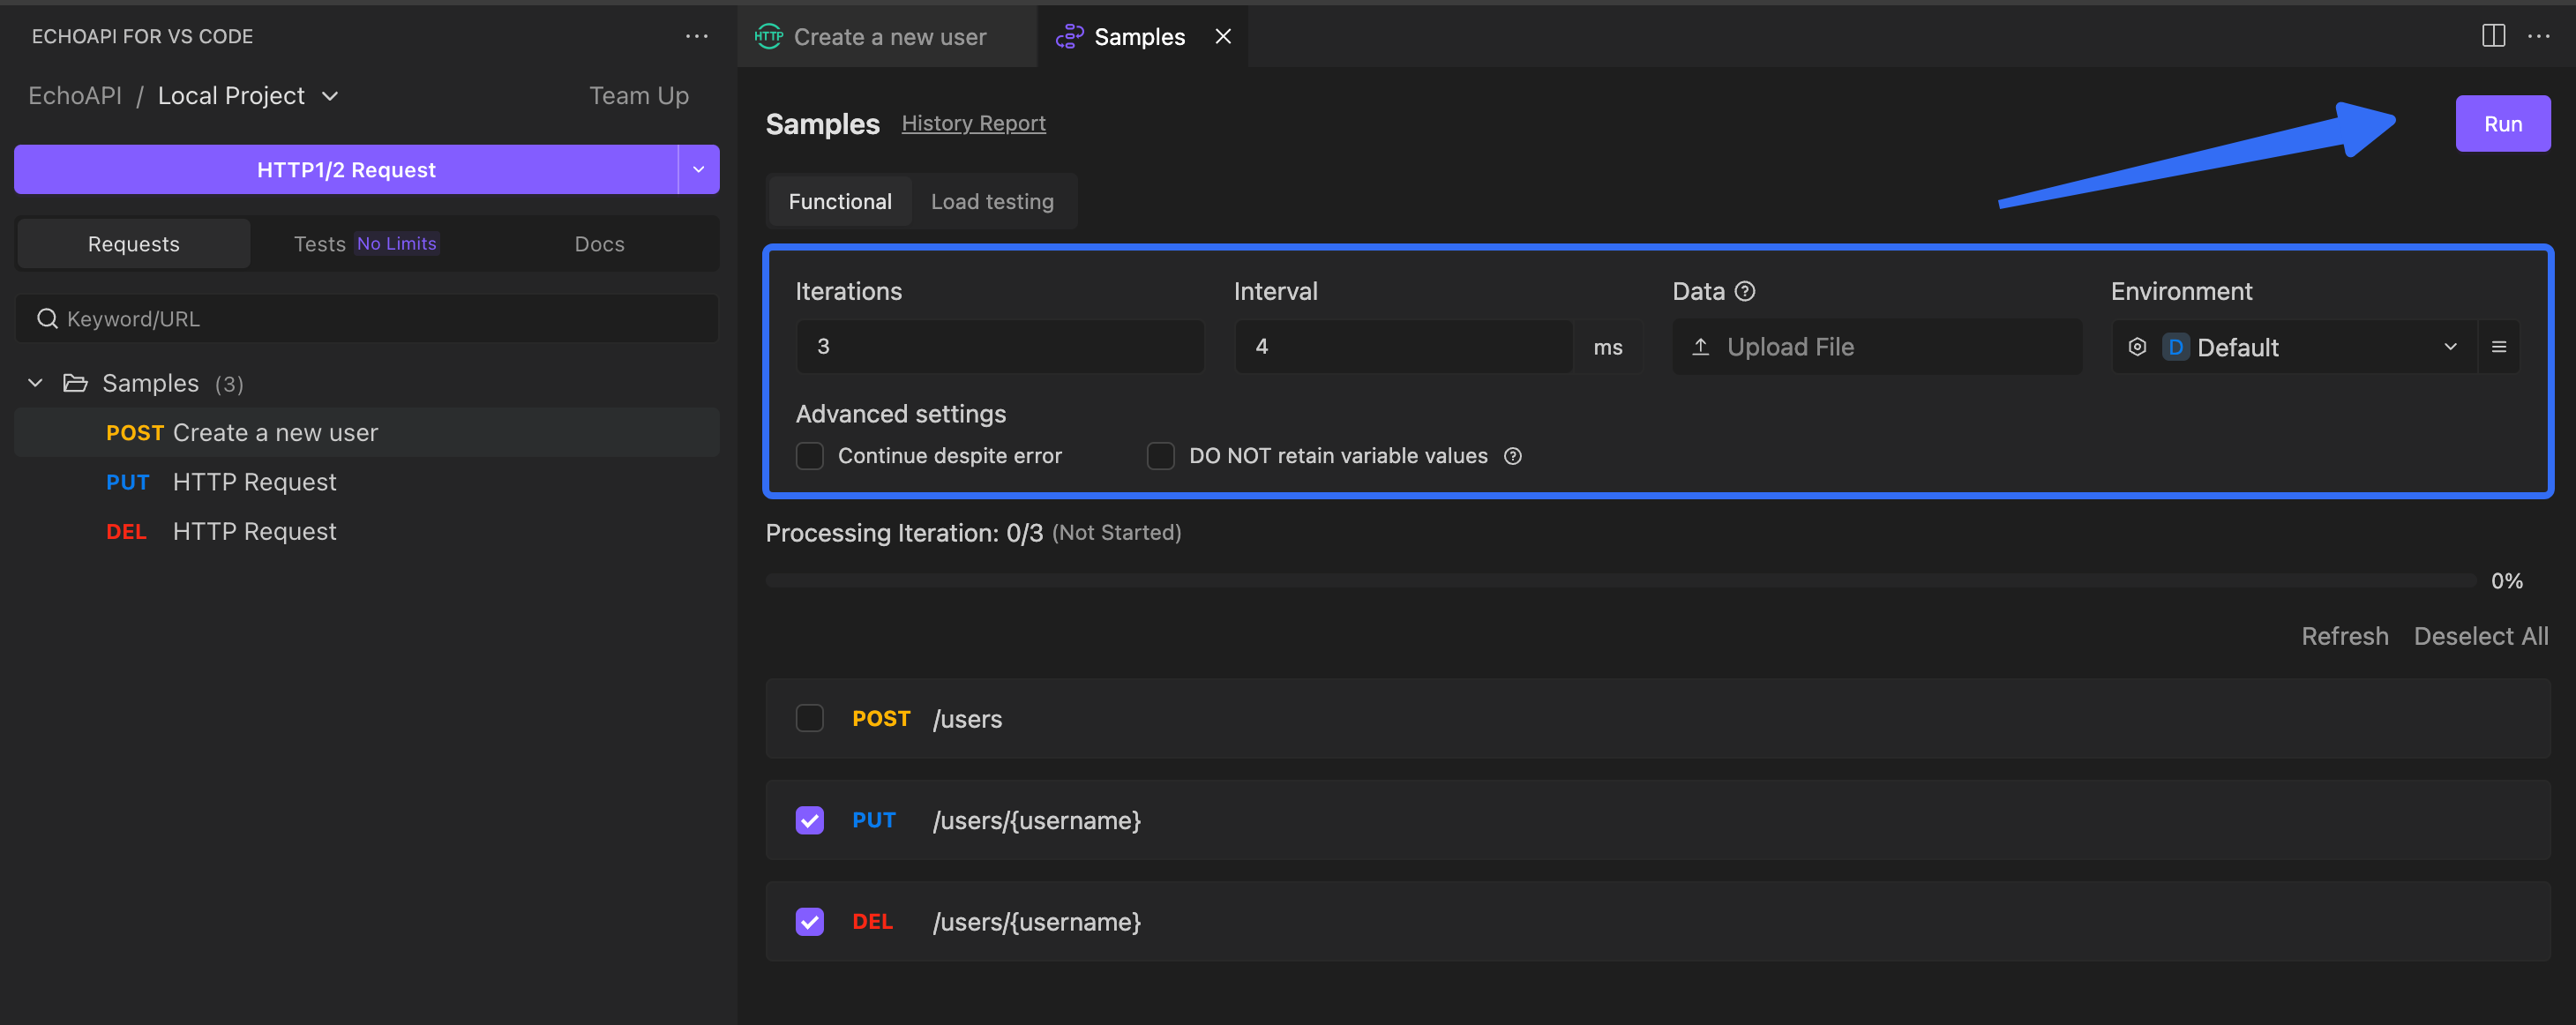Click the HTTP icon on Create a new user tab
The height and width of the screenshot is (1025, 2576).
pyautogui.click(x=768, y=37)
